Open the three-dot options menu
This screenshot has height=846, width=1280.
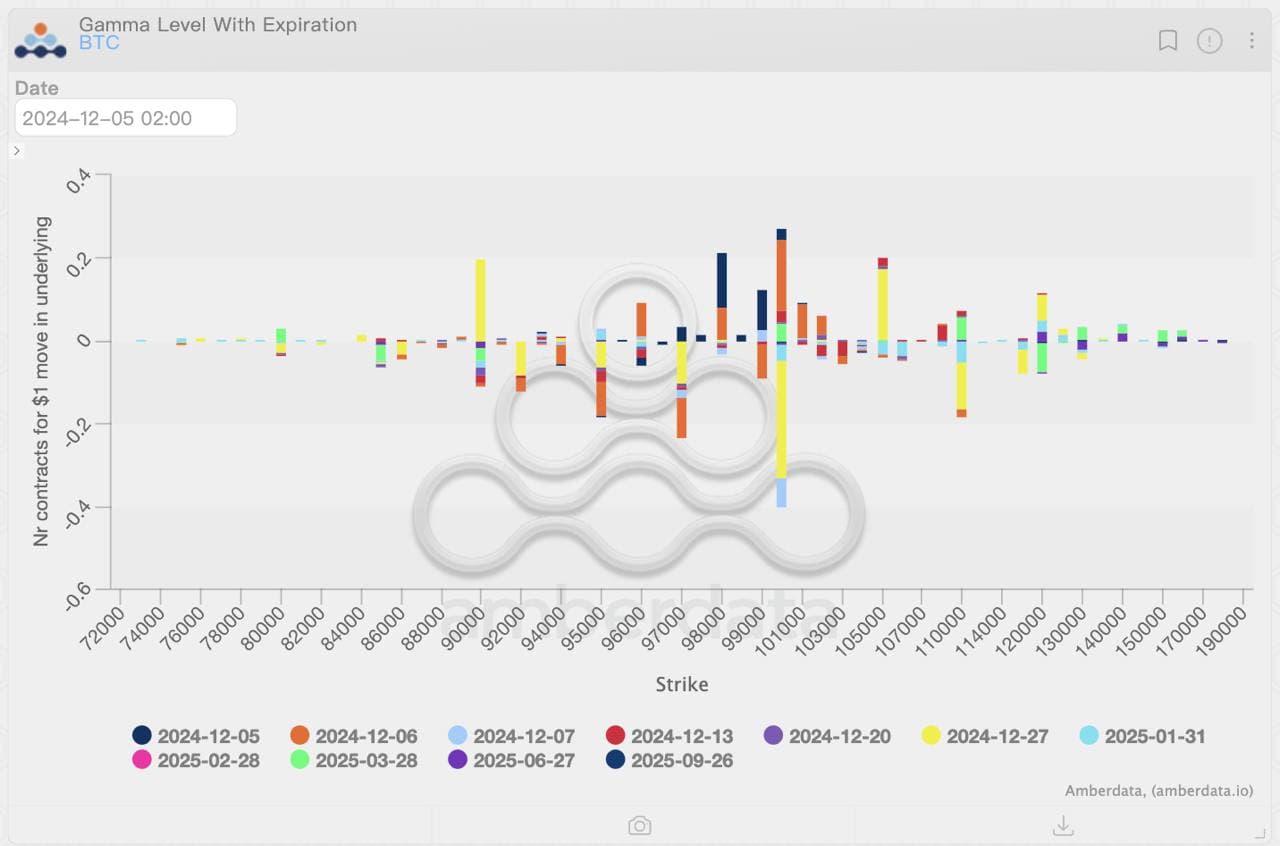pos(1252,40)
